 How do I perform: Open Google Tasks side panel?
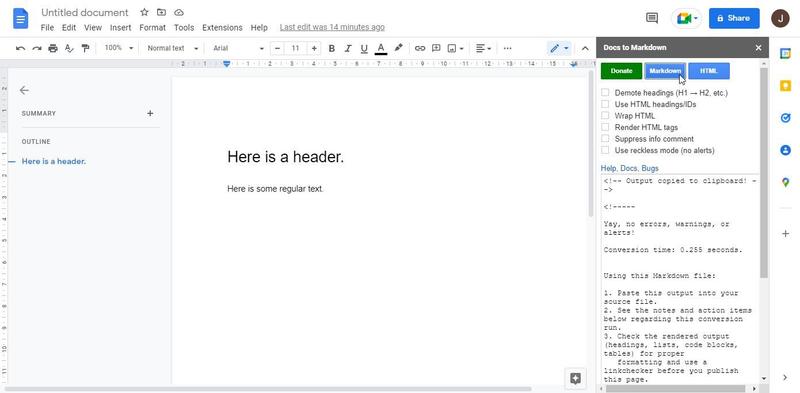coord(785,118)
